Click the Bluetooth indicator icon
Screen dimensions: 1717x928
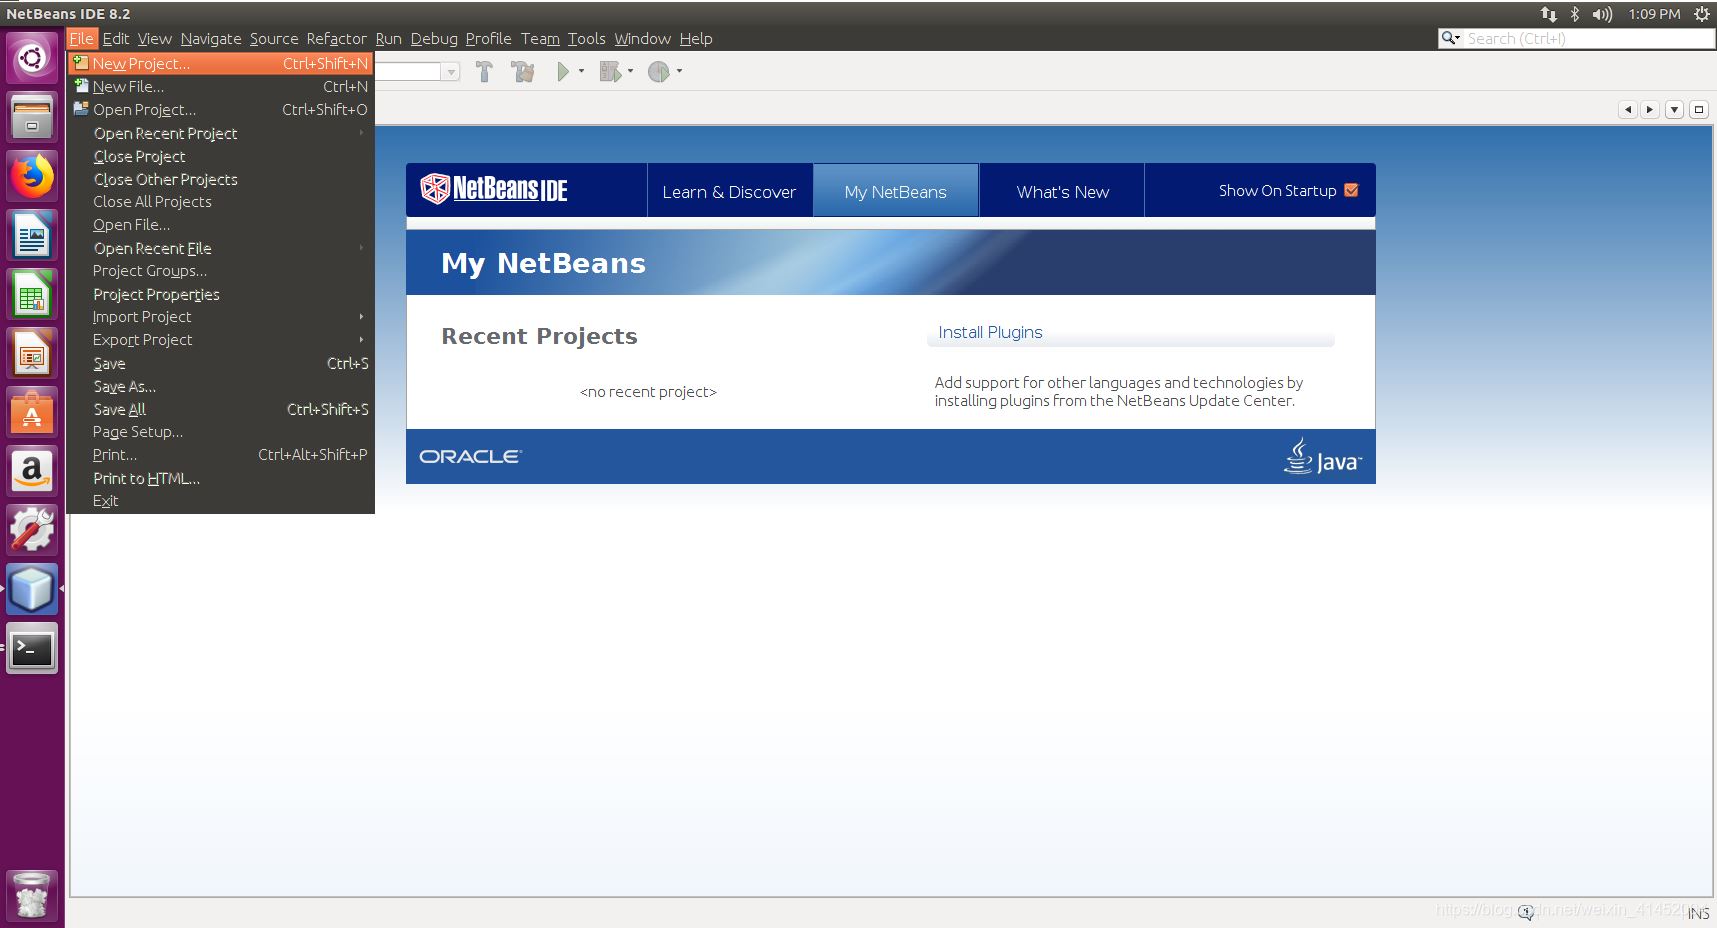click(x=1574, y=14)
